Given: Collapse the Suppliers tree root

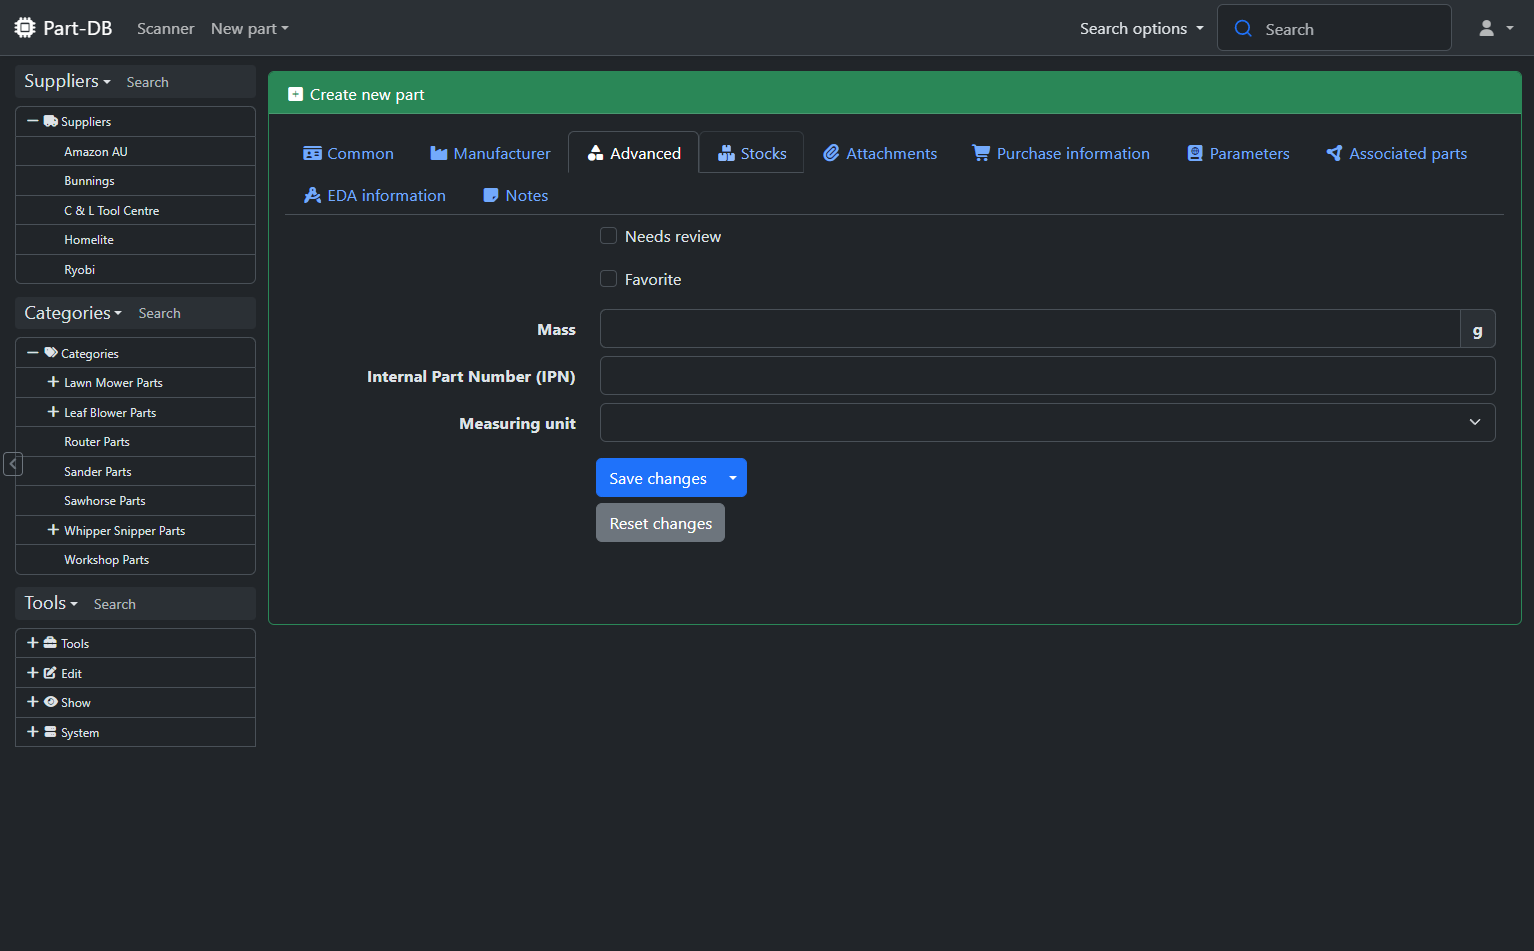Looking at the screenshot, I should pos(33,121).
